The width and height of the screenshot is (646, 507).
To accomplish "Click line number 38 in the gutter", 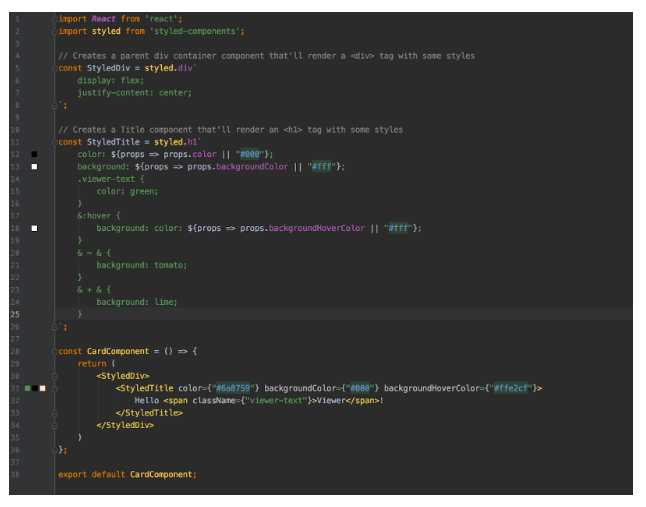I will pyautogui.click(x=15, y=474).
